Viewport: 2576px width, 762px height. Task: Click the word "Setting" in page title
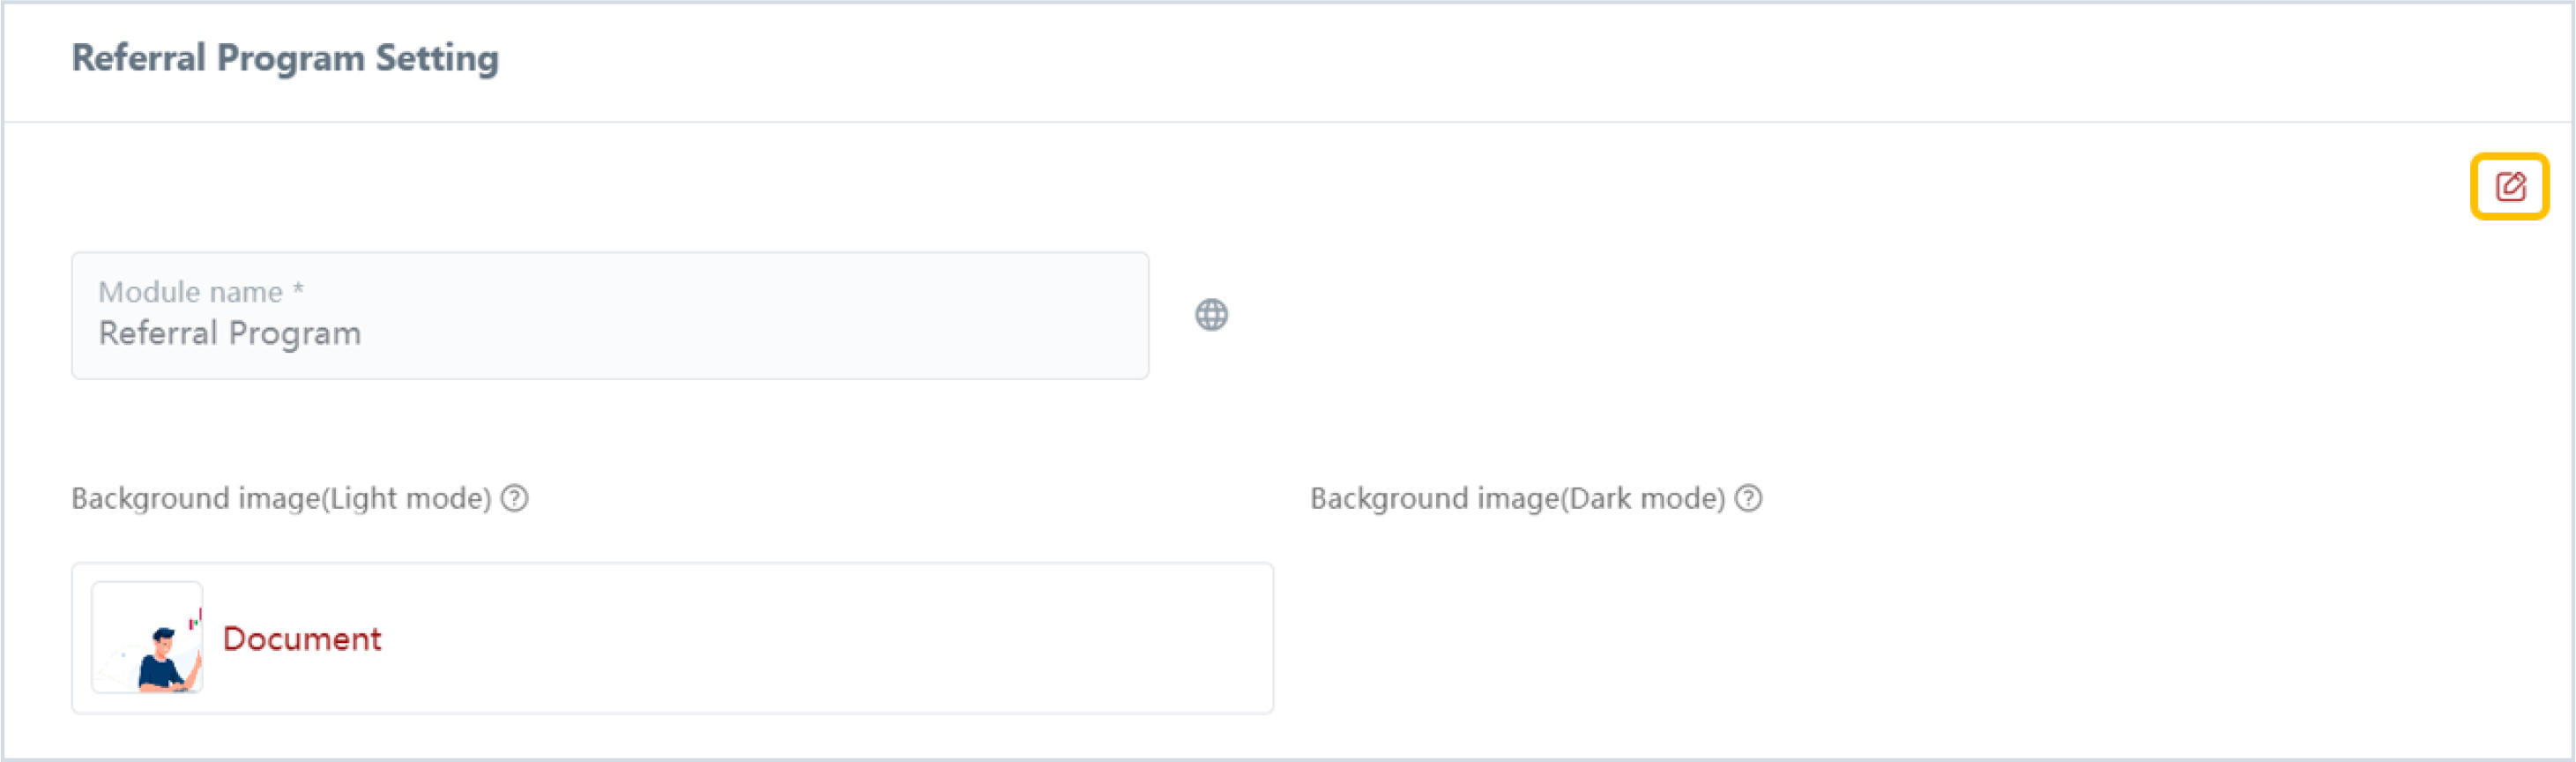tap(437, 58)
